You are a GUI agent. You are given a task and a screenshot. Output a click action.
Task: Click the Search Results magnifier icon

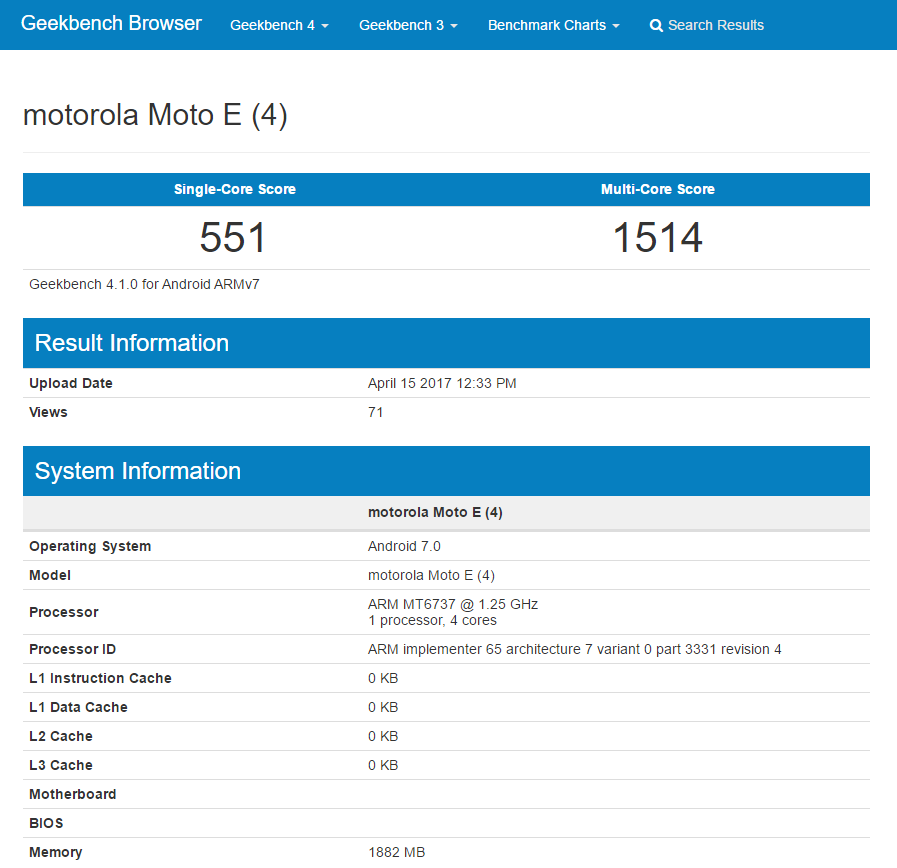[656, 26]
